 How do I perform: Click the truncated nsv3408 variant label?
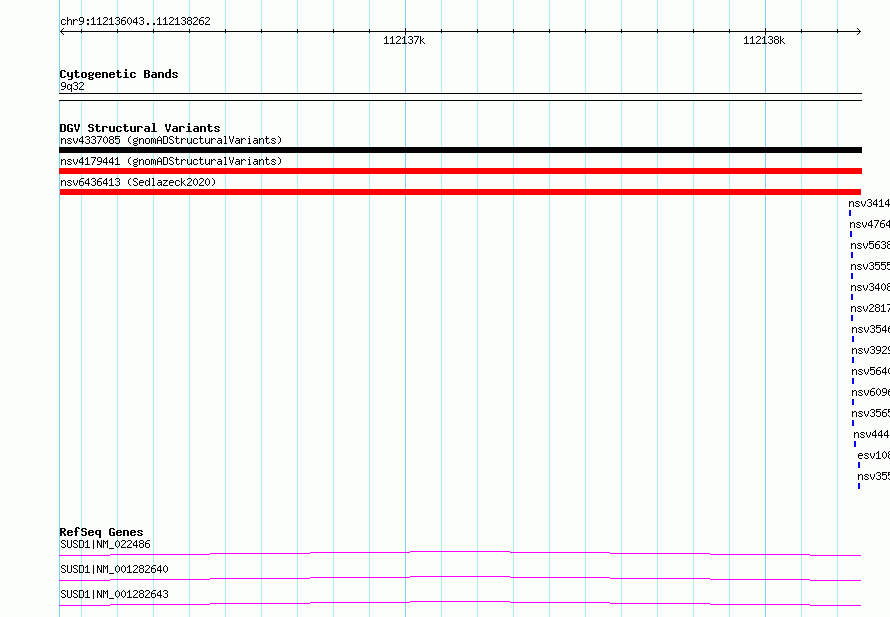tap(870, 287)
